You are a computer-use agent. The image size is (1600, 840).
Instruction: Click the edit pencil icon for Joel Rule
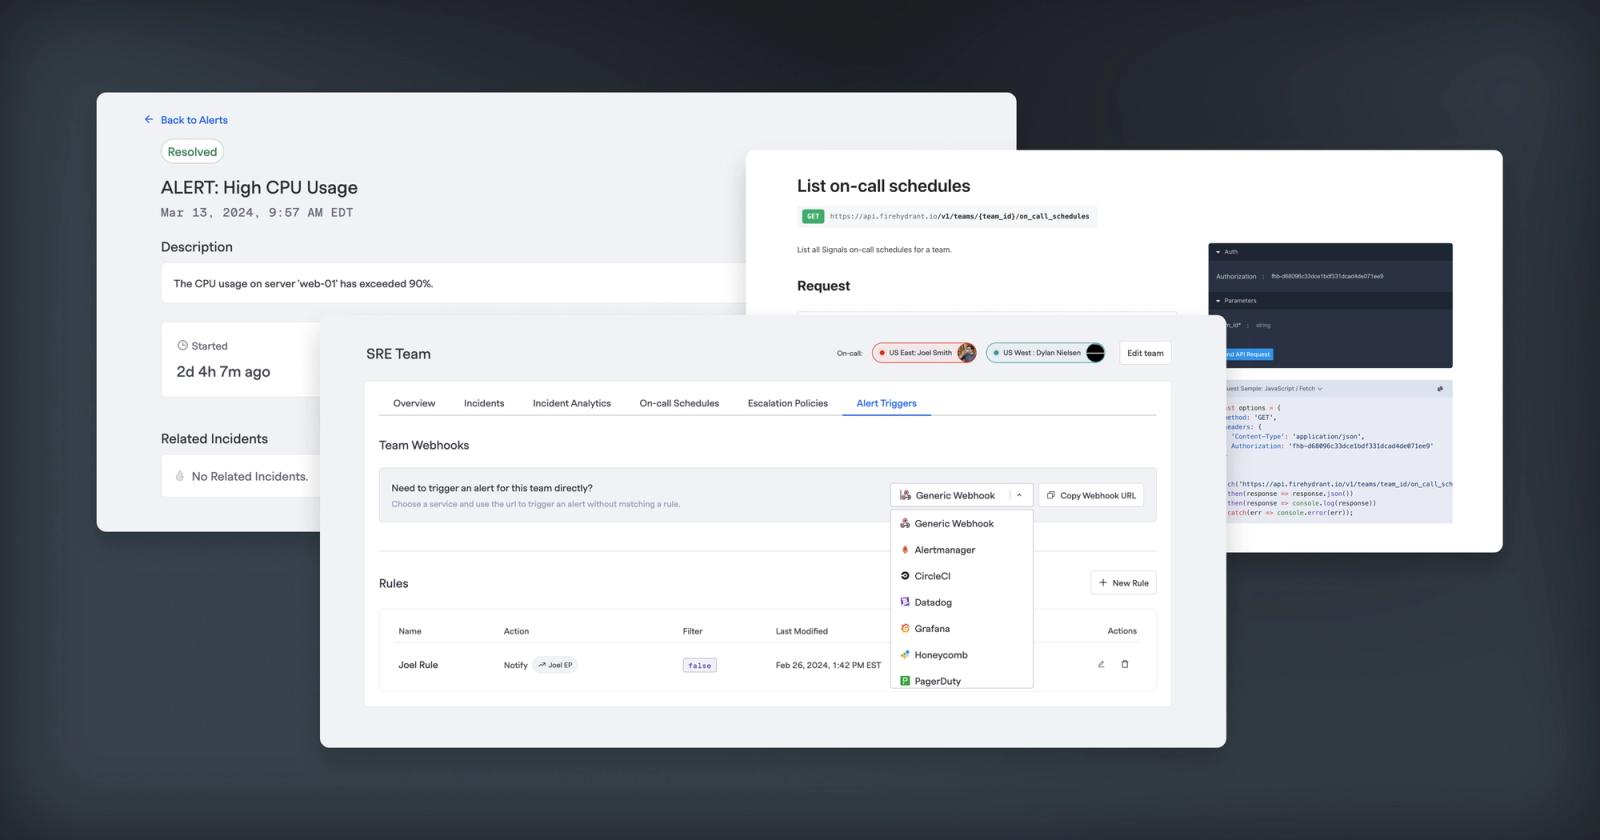1101,664
